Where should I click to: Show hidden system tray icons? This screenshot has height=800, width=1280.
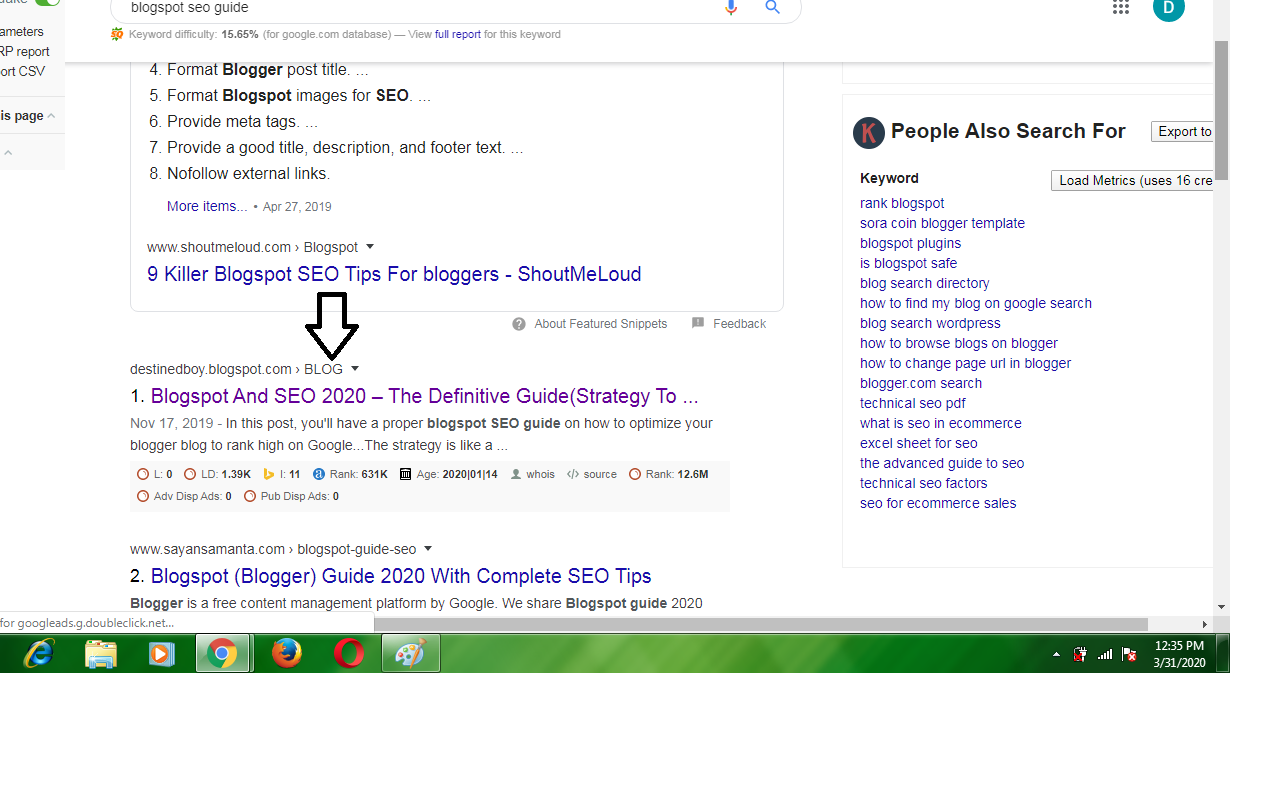pyautogui.click(x=1057, y=655)
